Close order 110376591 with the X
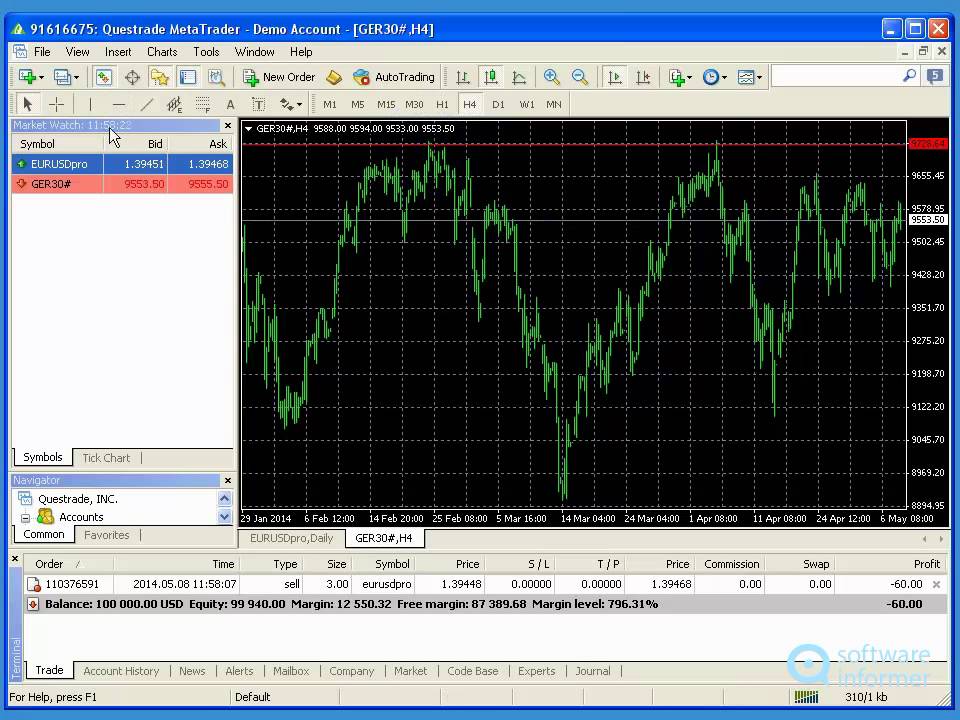The image size is (960, 720). coord(936,585)
